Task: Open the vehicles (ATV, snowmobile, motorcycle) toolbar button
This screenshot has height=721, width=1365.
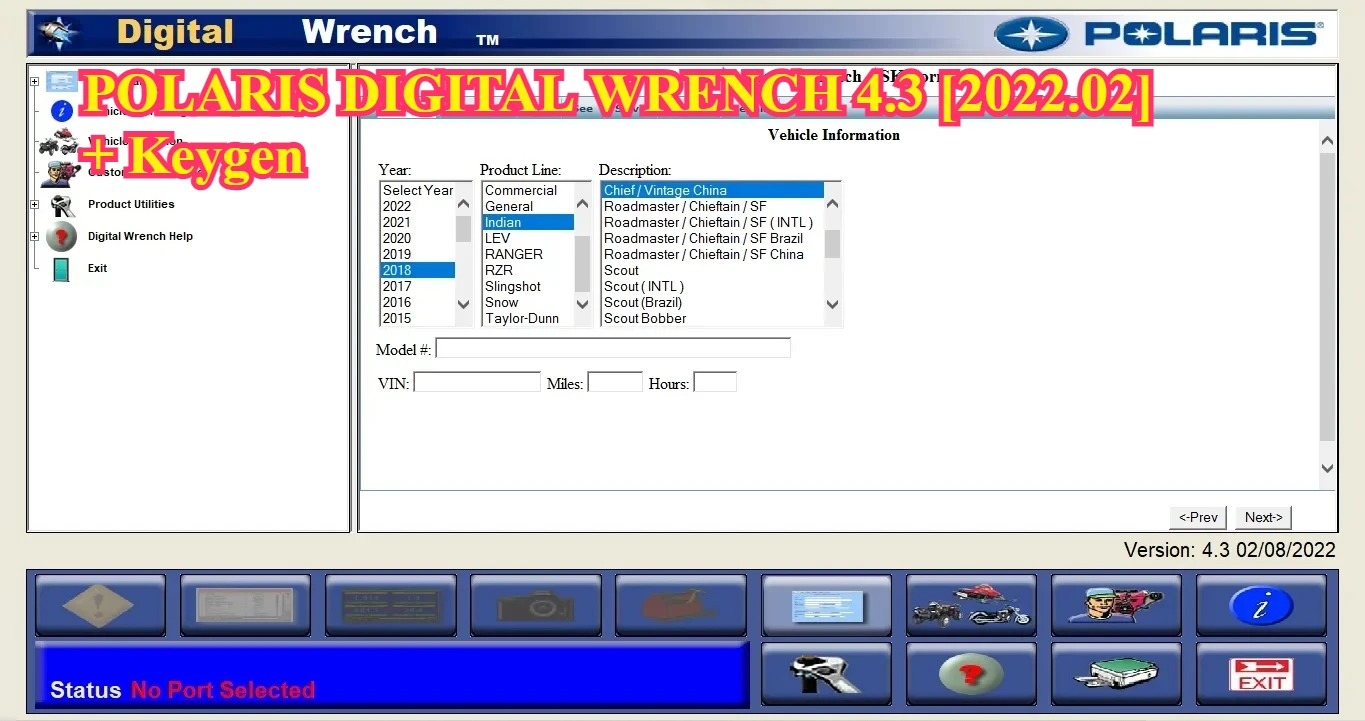Action: click(971, 606)
